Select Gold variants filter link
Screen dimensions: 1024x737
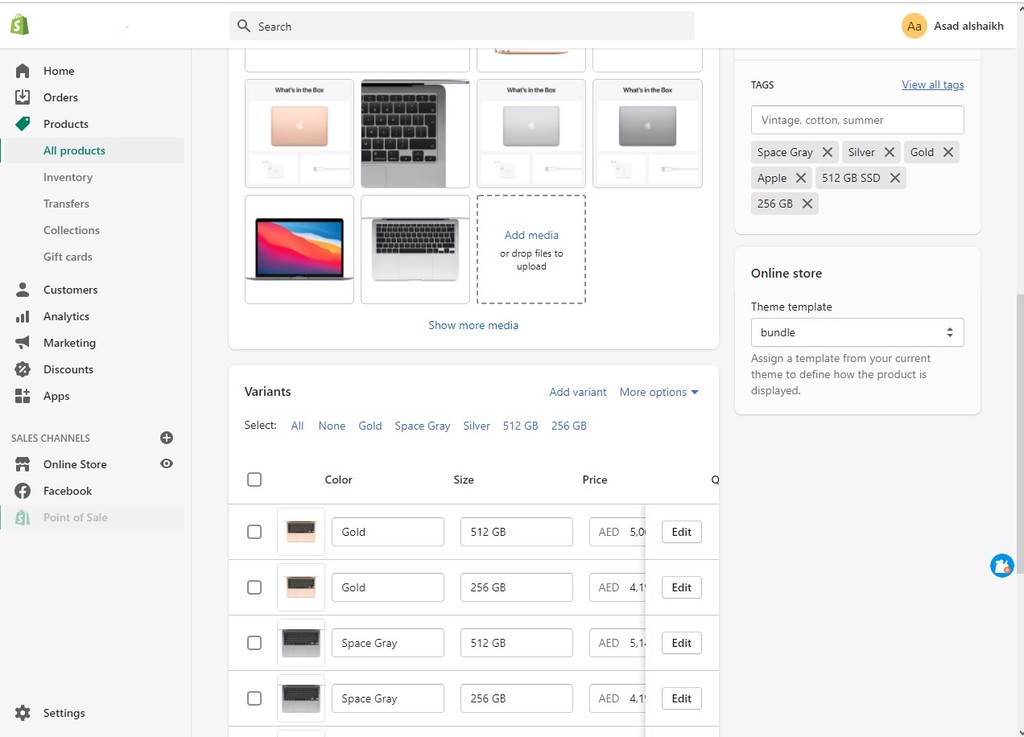(x=370, y=426)
